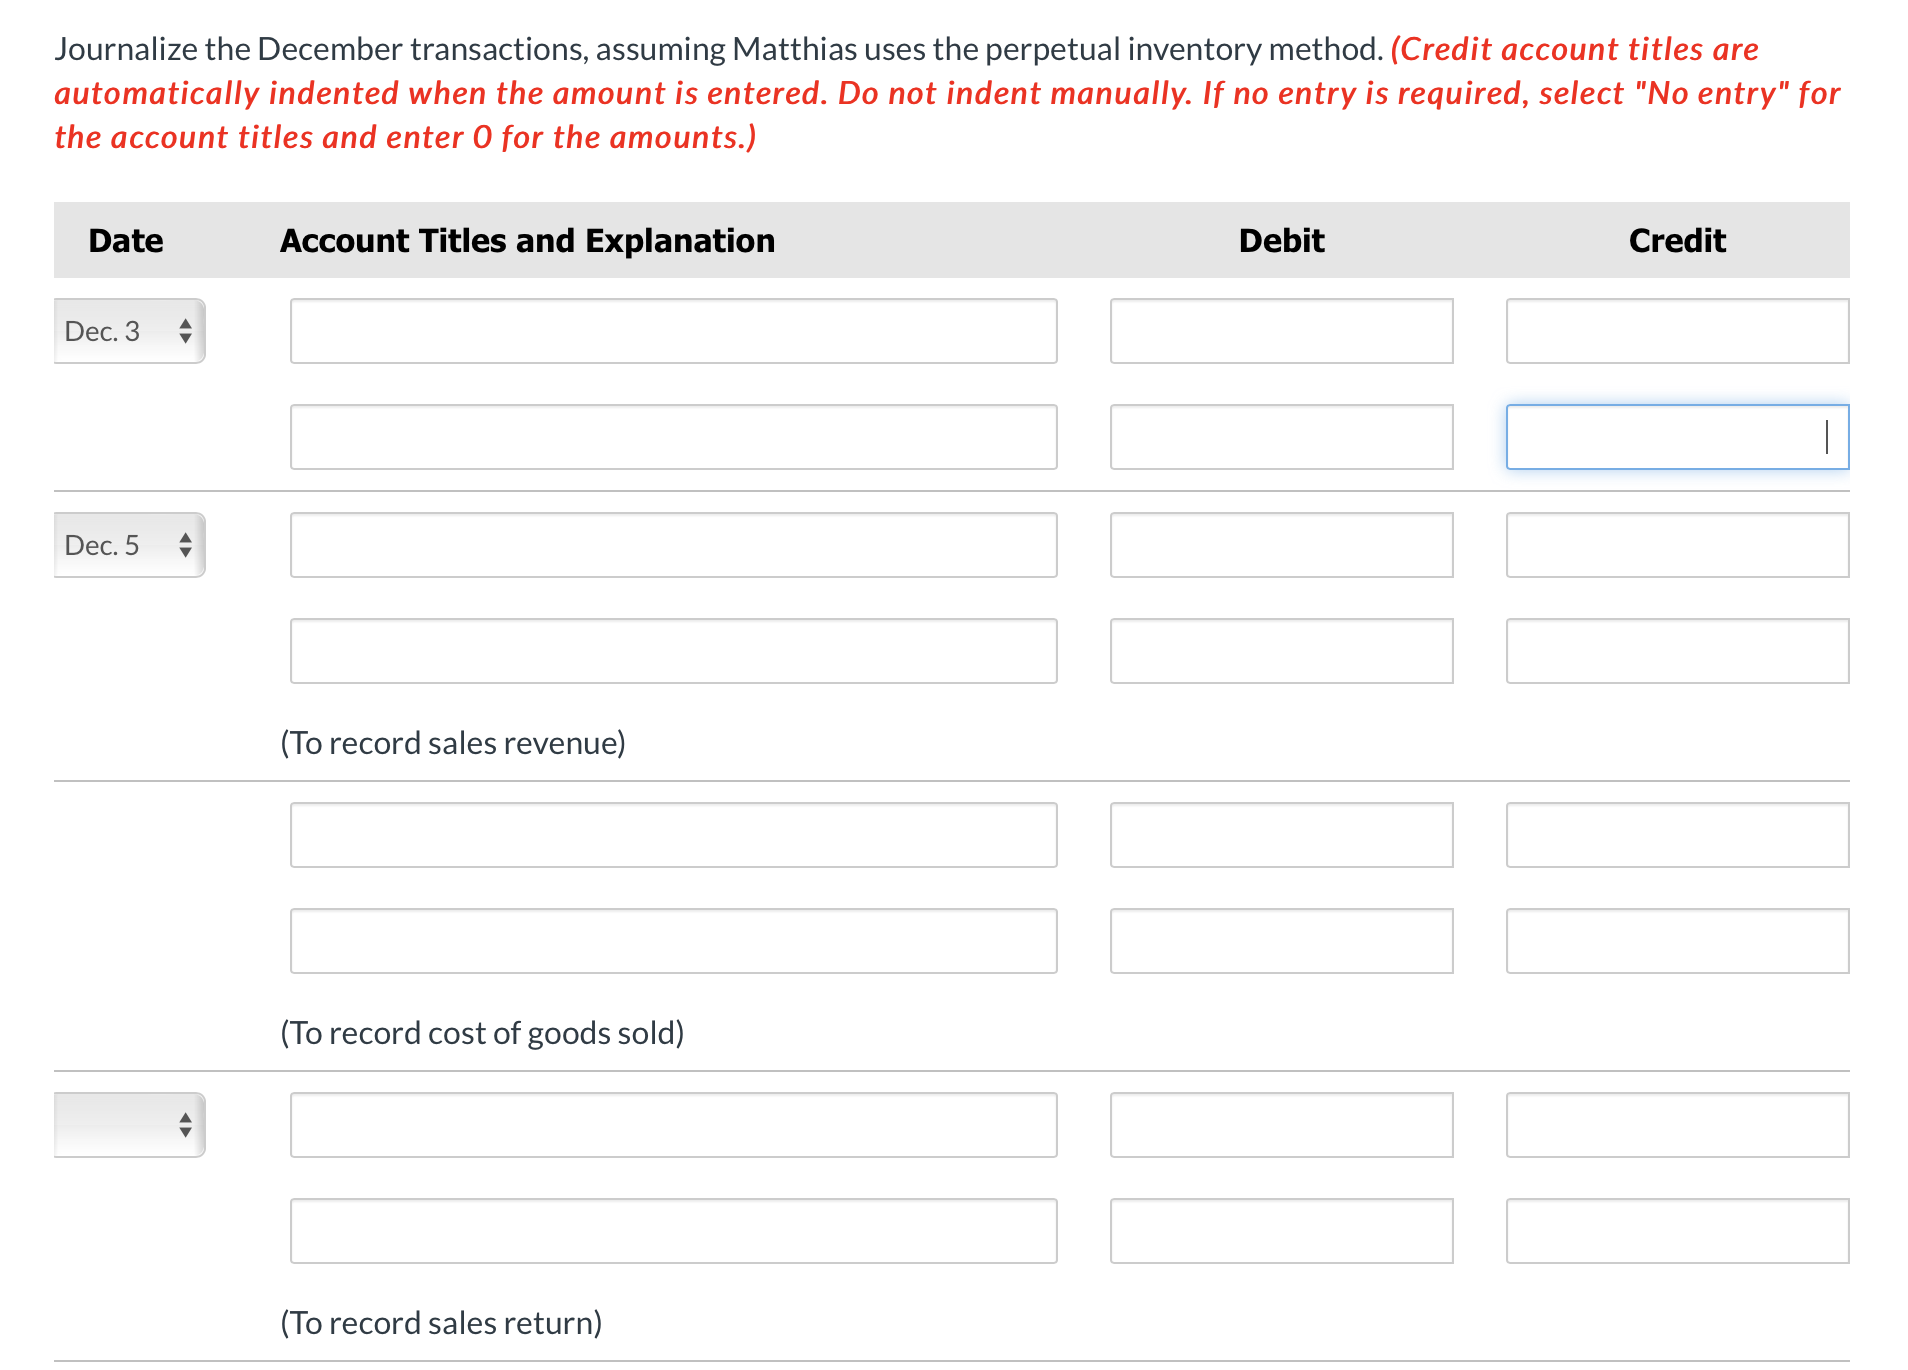Image resolution: width=1908 pixels, height=1370 pixels.
Task: Click first credit field of sales return entry
Action: point(1677,1125)
